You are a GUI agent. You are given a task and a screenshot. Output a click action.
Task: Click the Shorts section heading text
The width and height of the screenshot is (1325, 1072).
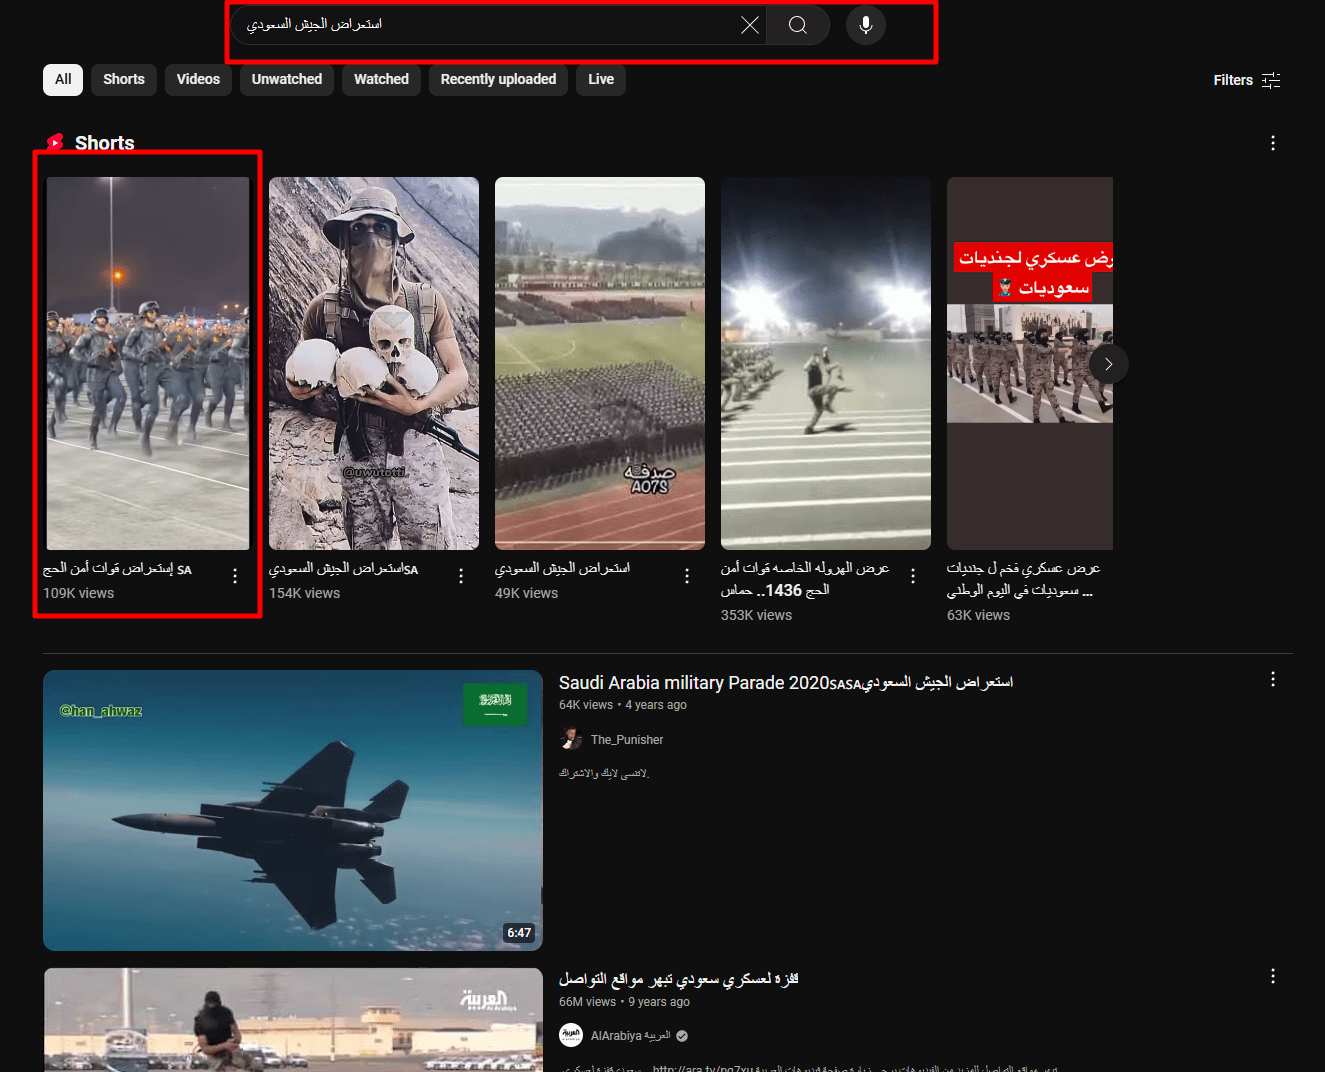(105, 143)
